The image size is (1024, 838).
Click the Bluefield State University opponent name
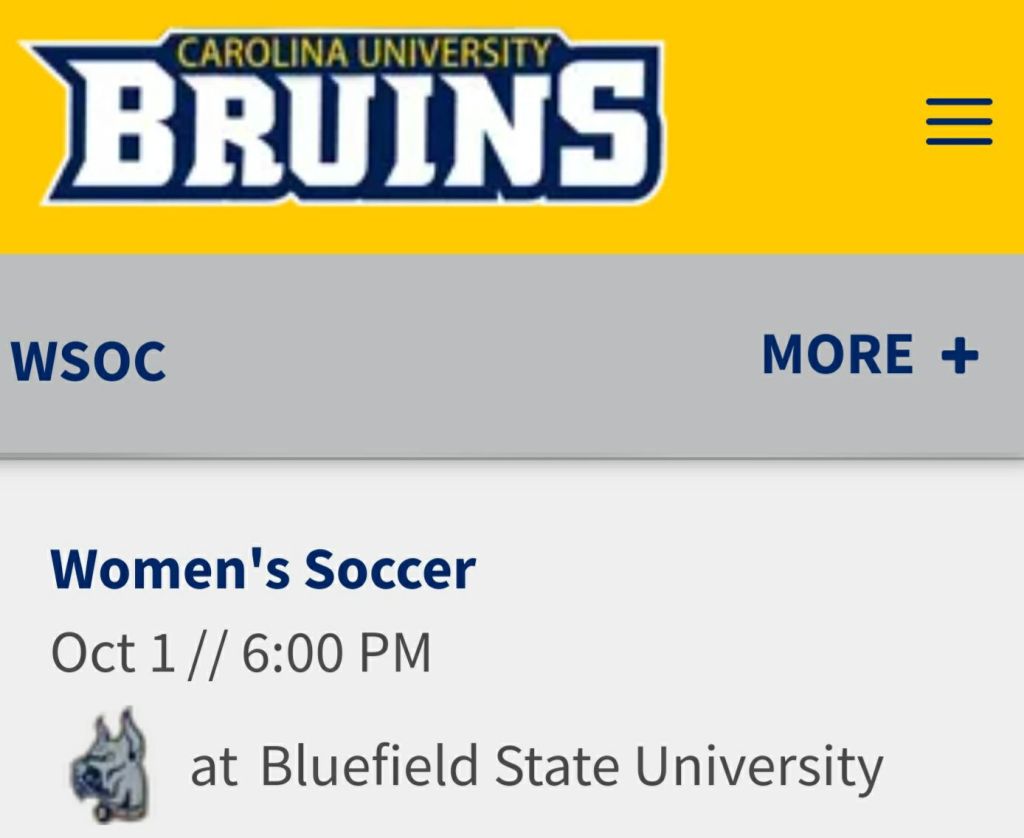click(571, 767)
